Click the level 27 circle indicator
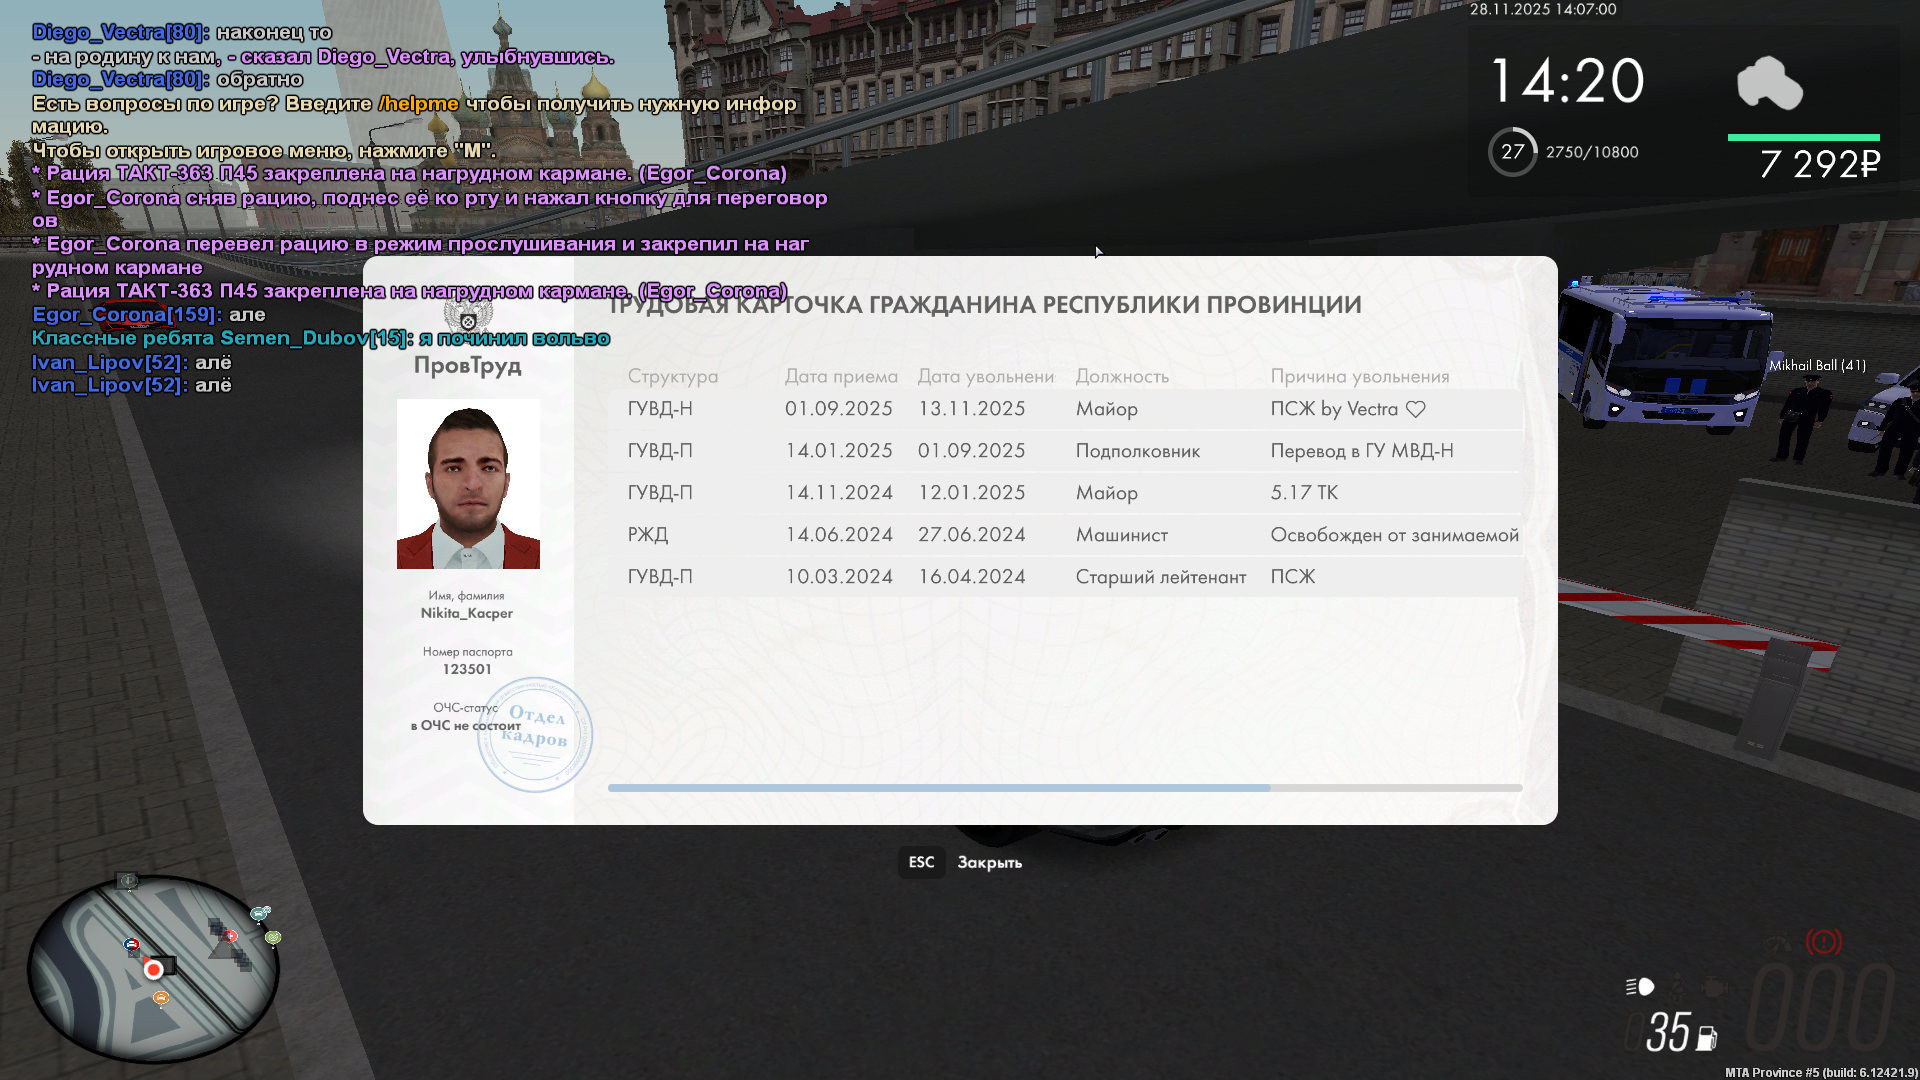This screenshot has height=1080, width=1920. (x=1512, y=152)
